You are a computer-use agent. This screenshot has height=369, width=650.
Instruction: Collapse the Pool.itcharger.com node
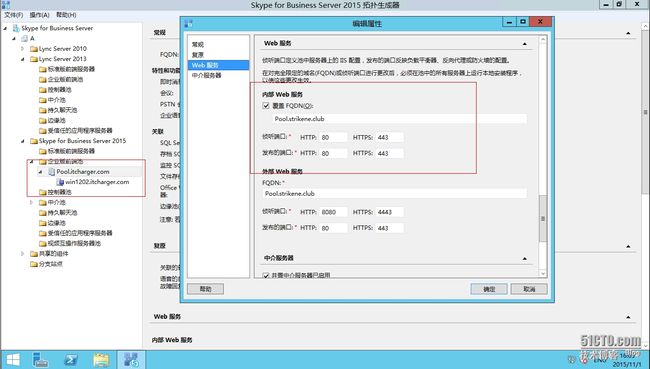[x=40, y=172]
